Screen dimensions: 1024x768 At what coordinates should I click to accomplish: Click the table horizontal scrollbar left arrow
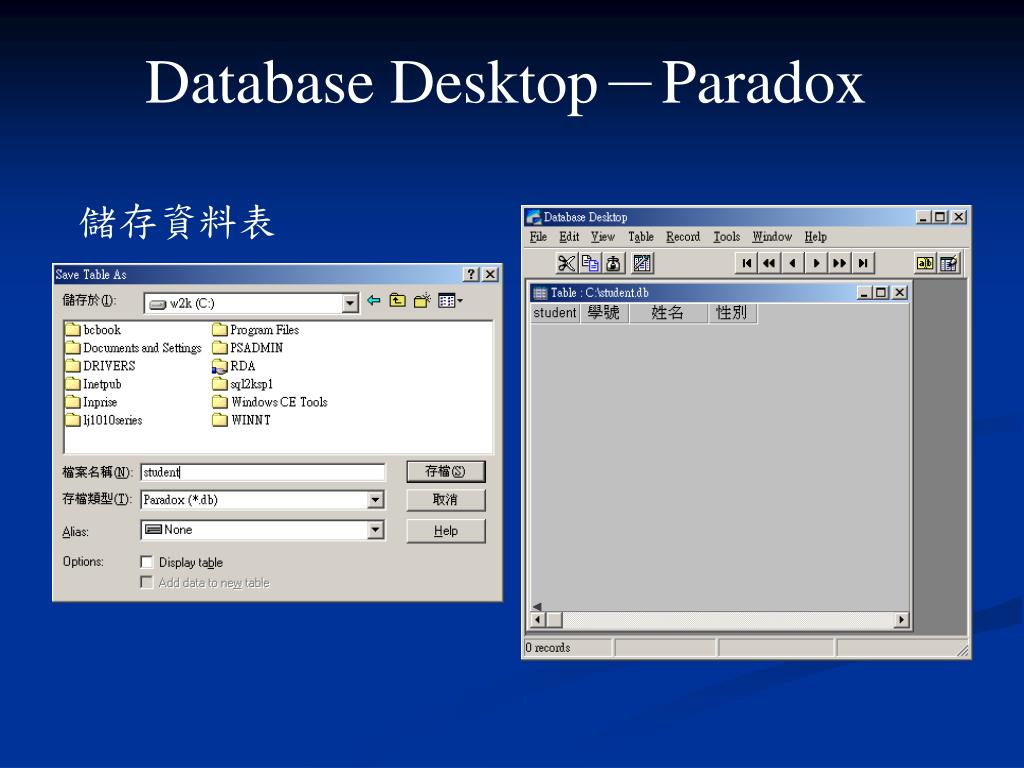pyautogui.click(x=538, y=619)
